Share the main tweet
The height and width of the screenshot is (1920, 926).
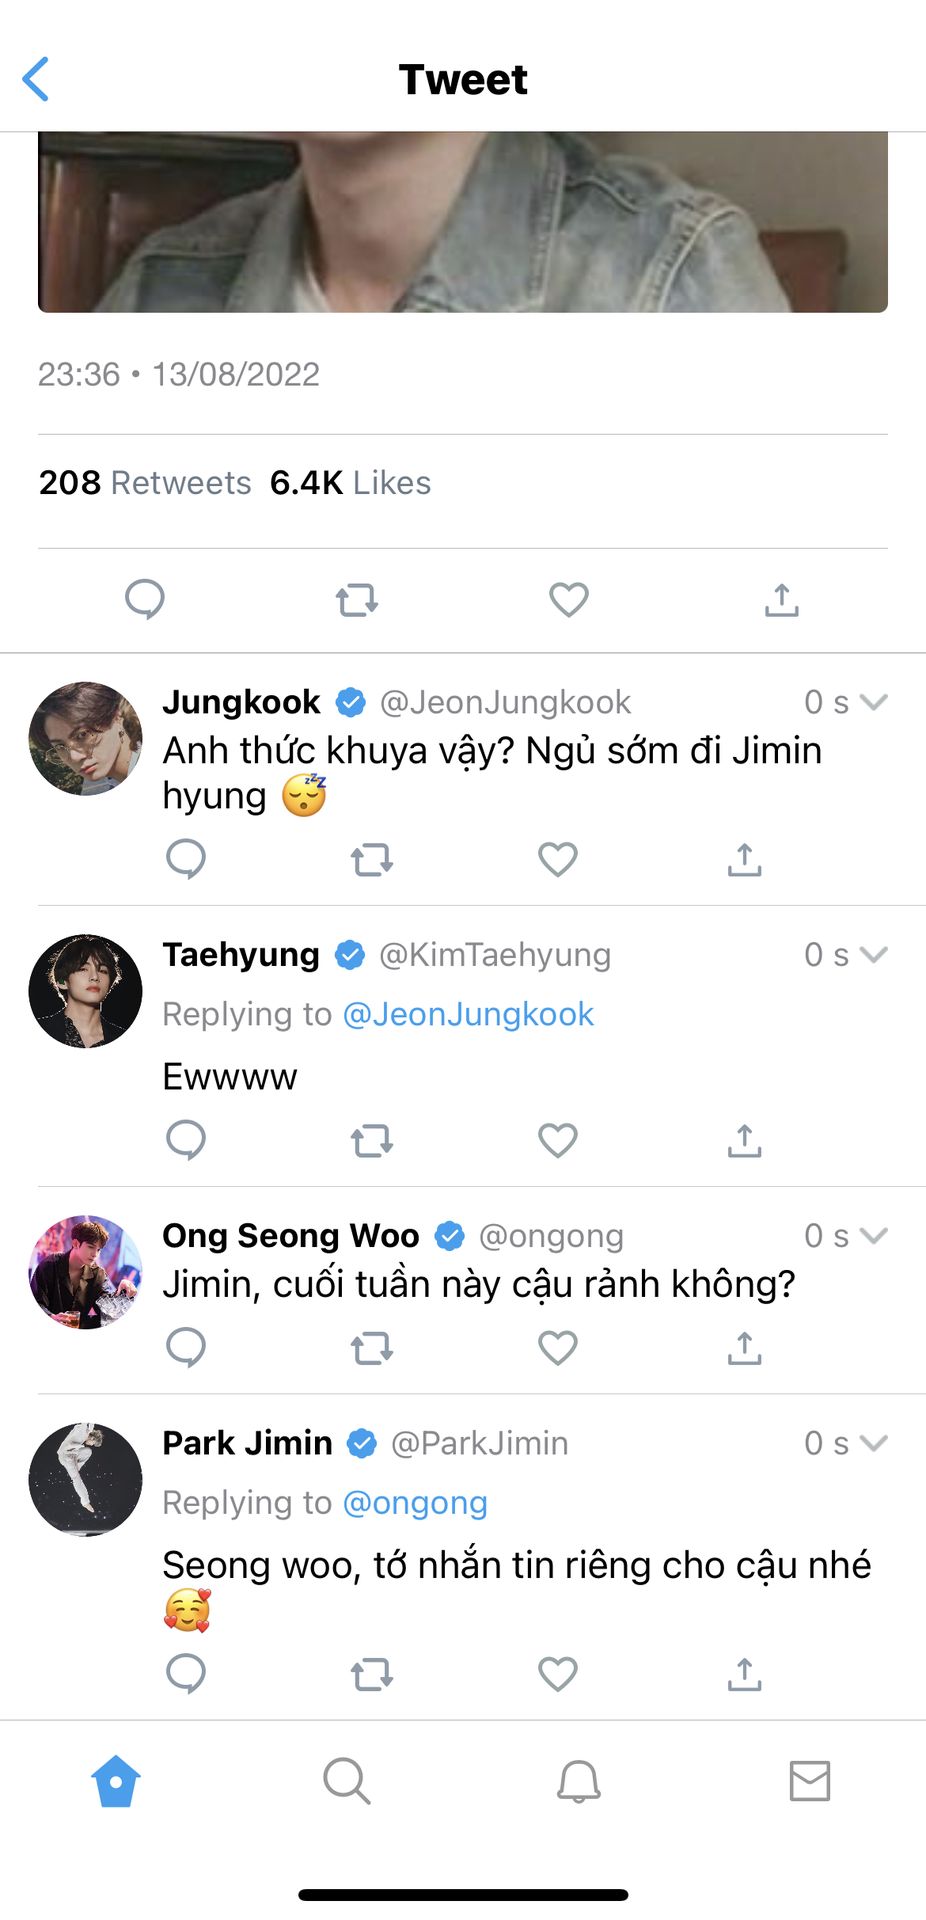781,600
